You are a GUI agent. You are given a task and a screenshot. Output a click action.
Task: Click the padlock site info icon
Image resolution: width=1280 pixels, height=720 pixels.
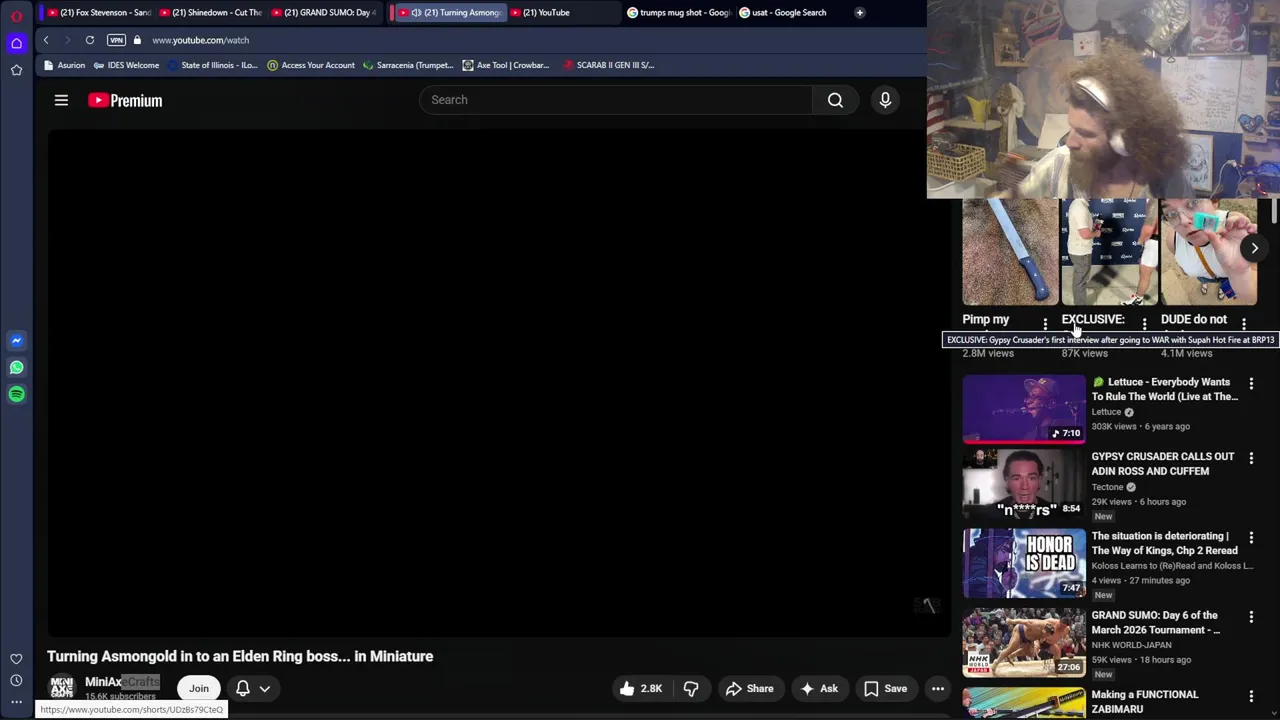(137, 40)
